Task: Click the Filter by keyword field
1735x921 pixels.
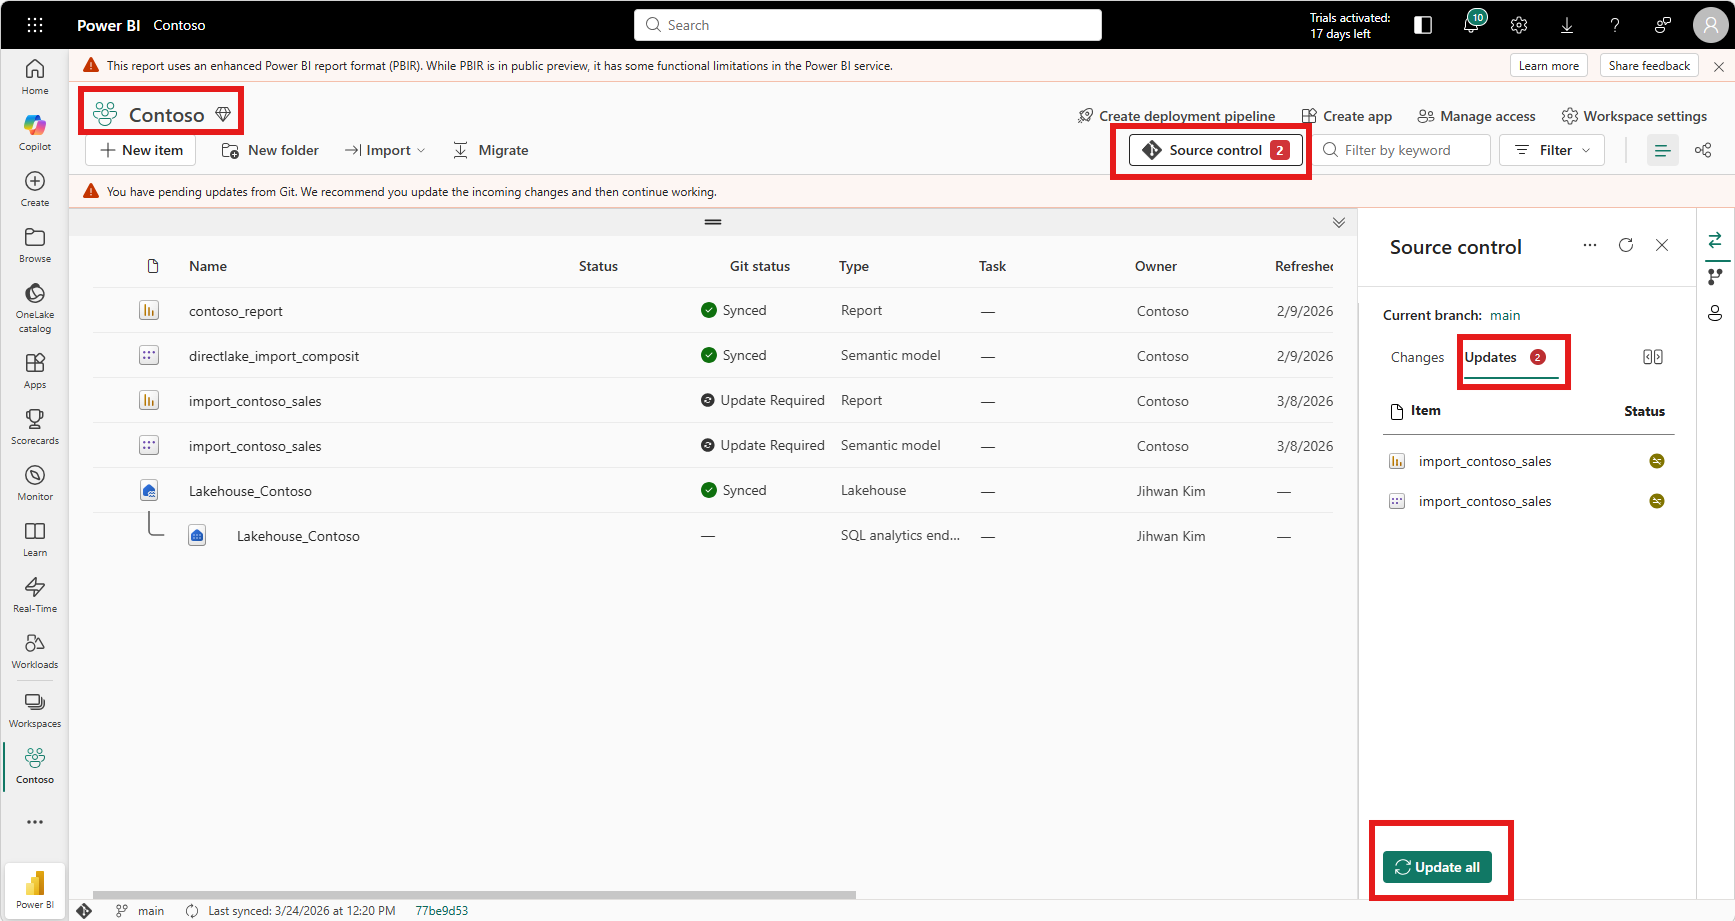Action: point(1401,150)
